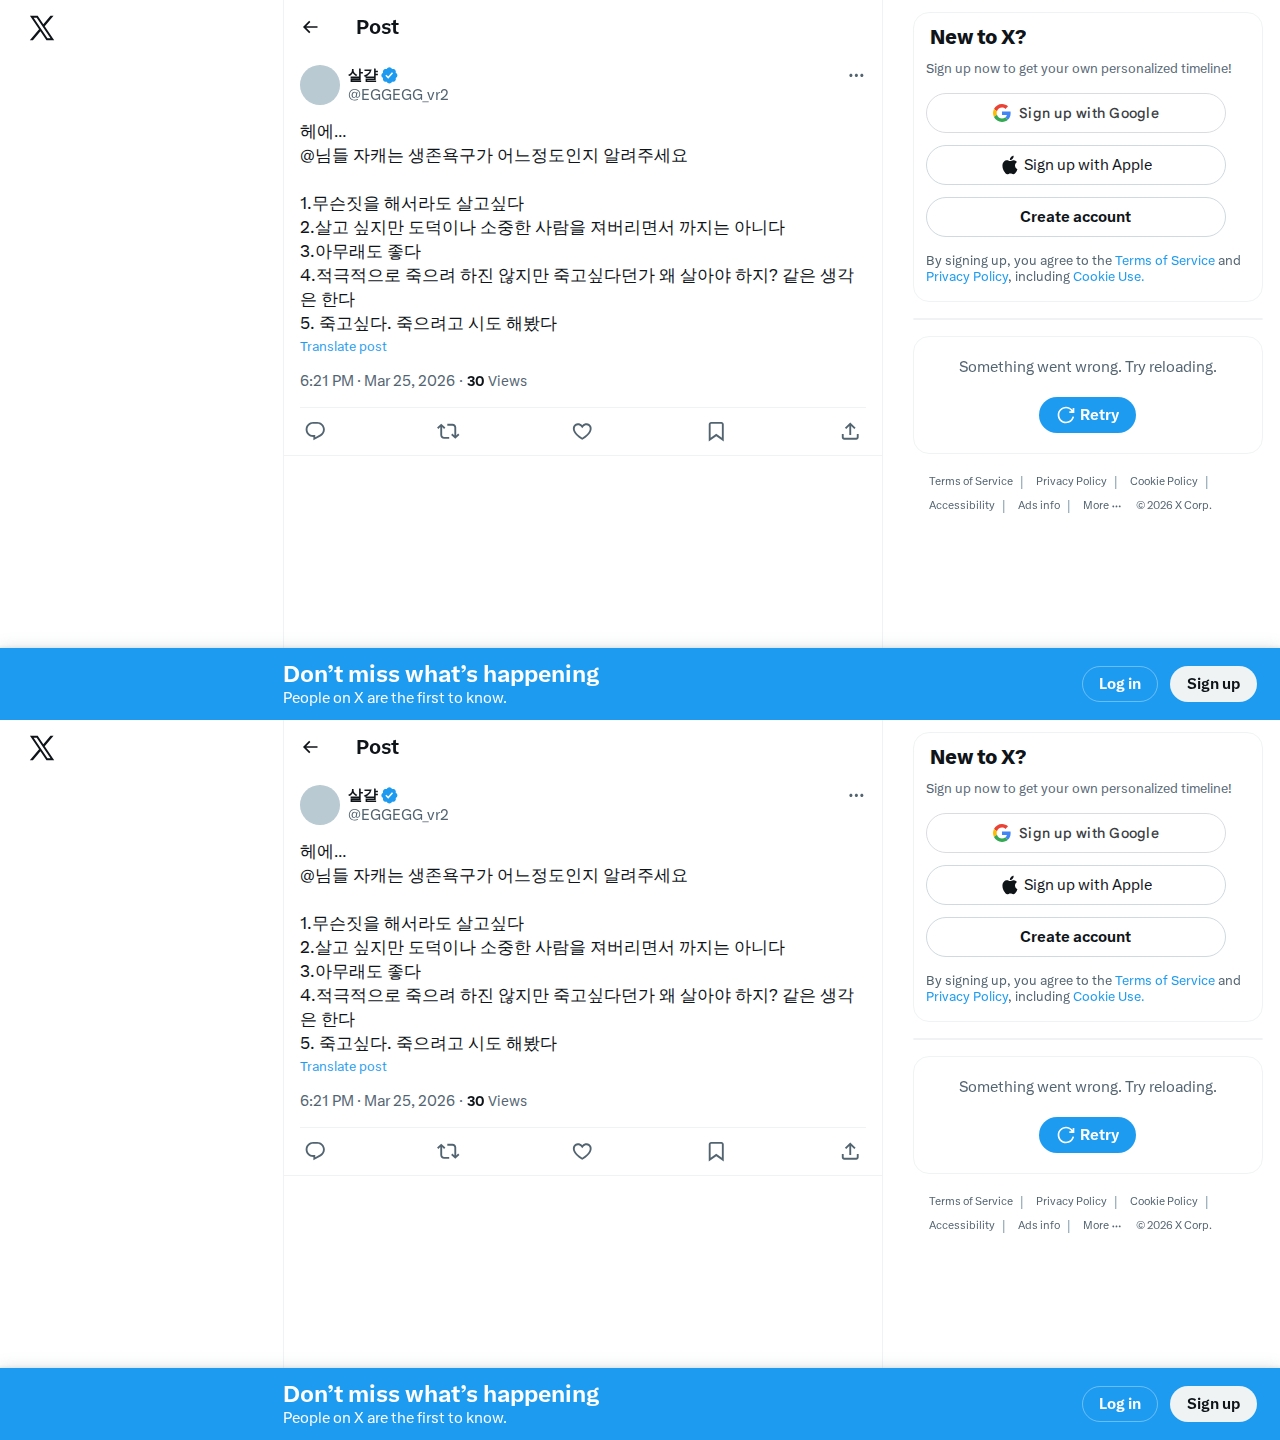
Task: Open the avatar of the first post's author
Action: tap(320, 85)
